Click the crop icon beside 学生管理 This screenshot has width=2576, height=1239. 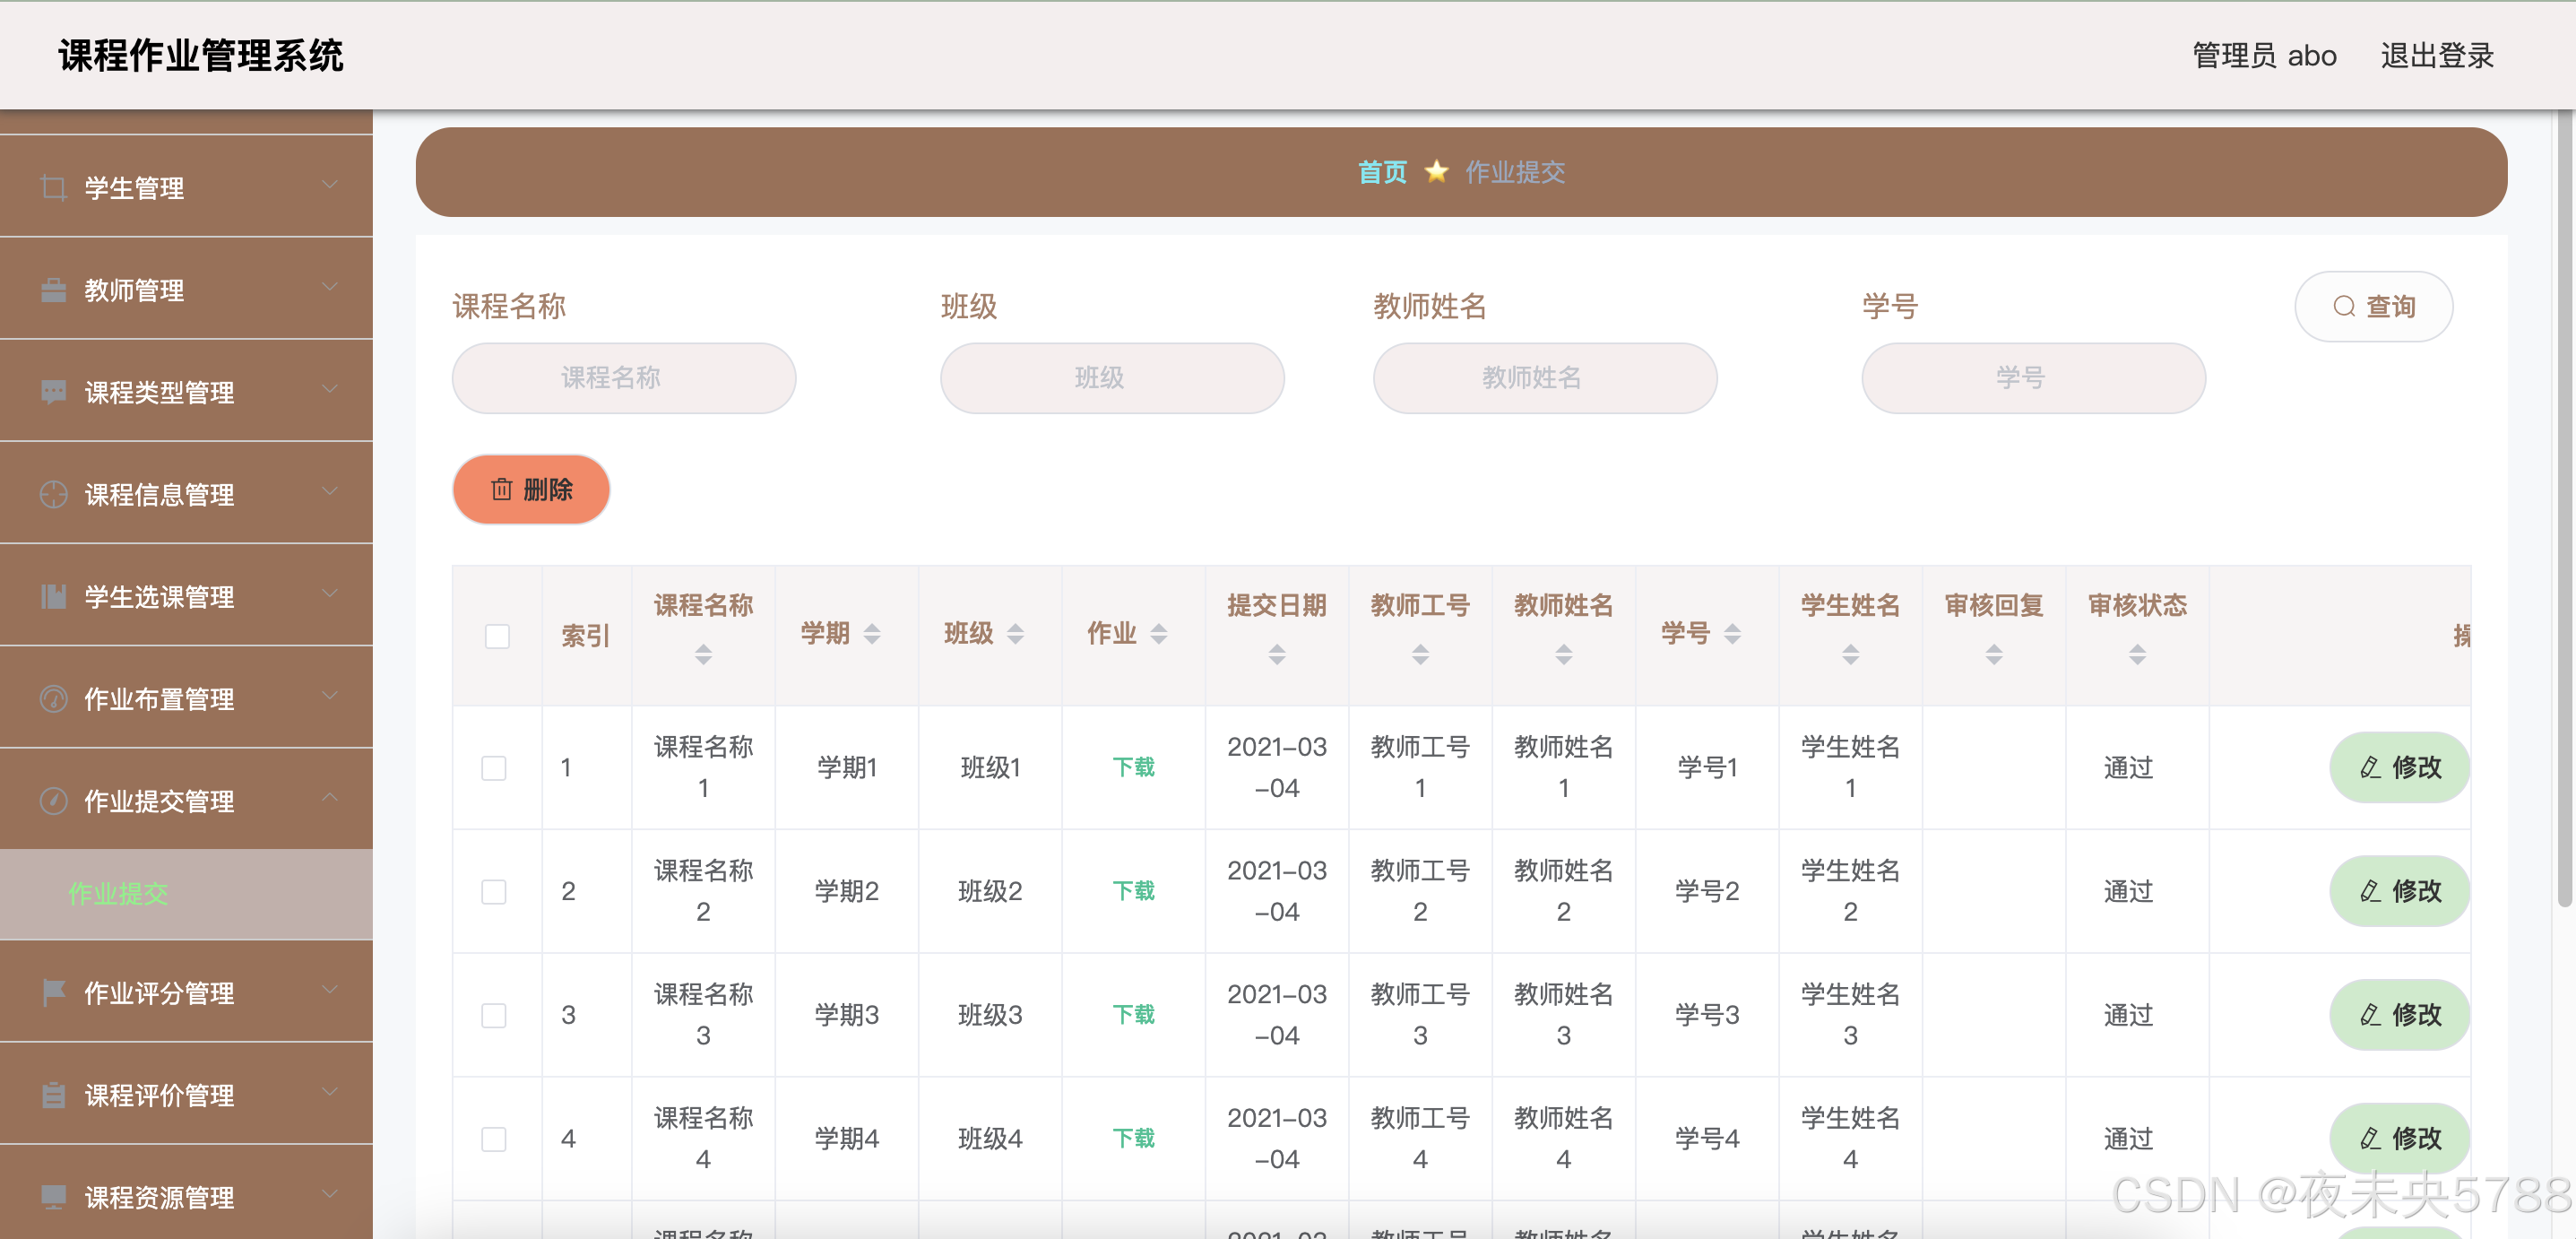(x=53, y=188)
